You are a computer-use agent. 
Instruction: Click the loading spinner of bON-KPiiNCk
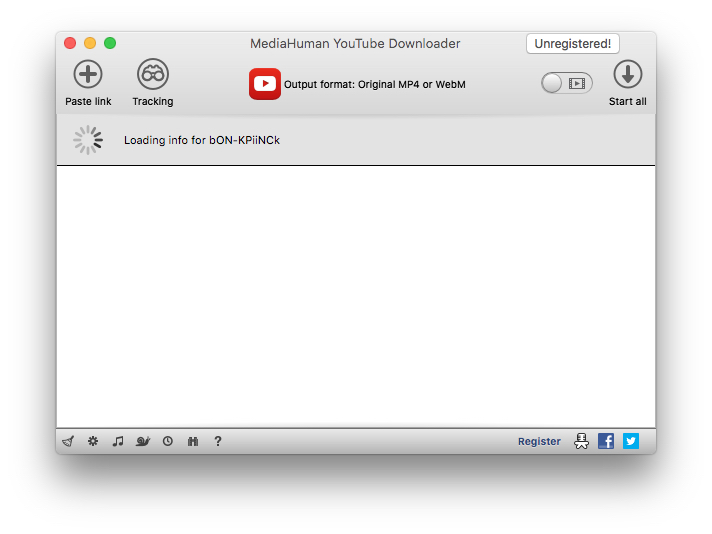click(x=88, y=140)
